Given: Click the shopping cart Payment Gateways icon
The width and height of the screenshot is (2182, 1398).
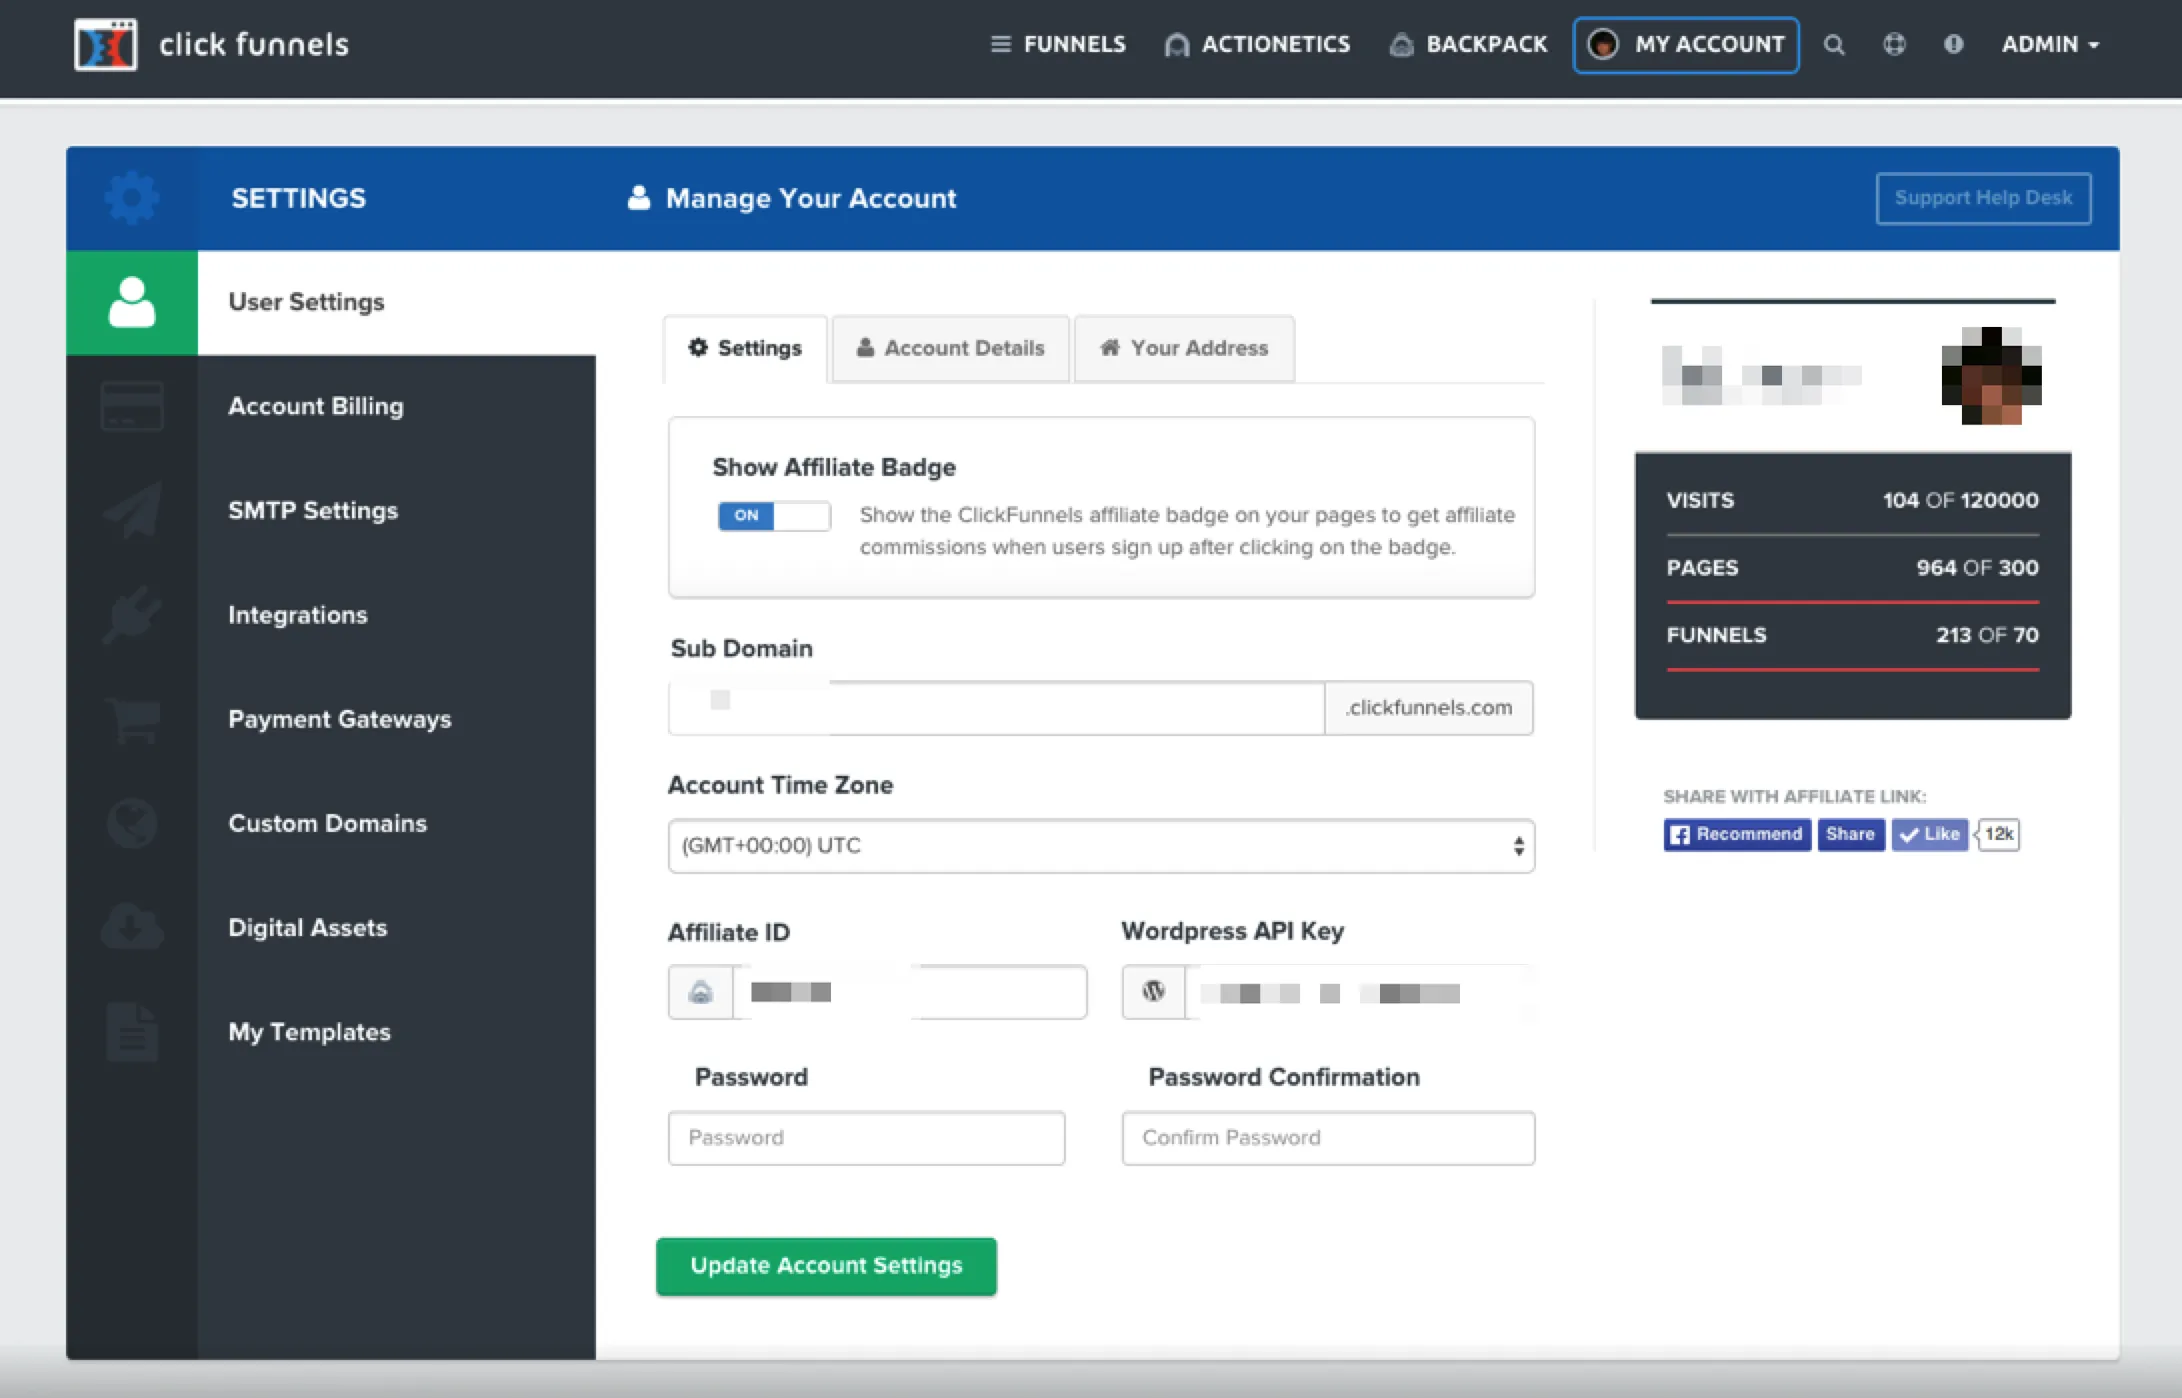Looking at the screenshot, I should point(133,719).
